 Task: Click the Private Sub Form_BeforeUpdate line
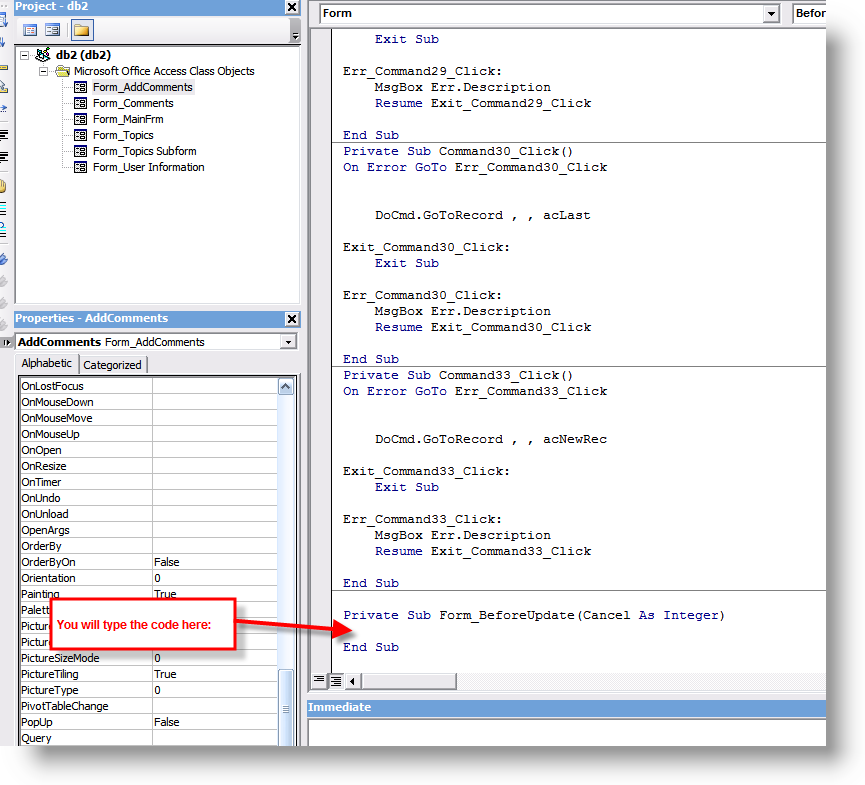click(x=533, y=615)
